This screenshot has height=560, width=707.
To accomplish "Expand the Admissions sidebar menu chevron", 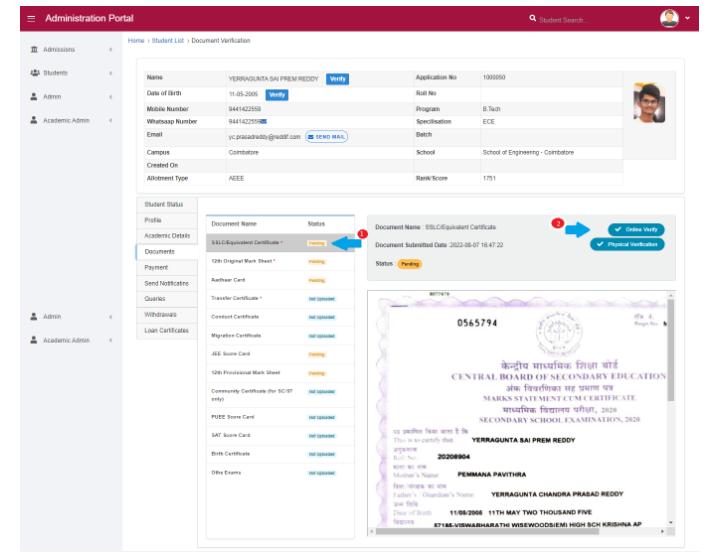I will click(110, 49).
